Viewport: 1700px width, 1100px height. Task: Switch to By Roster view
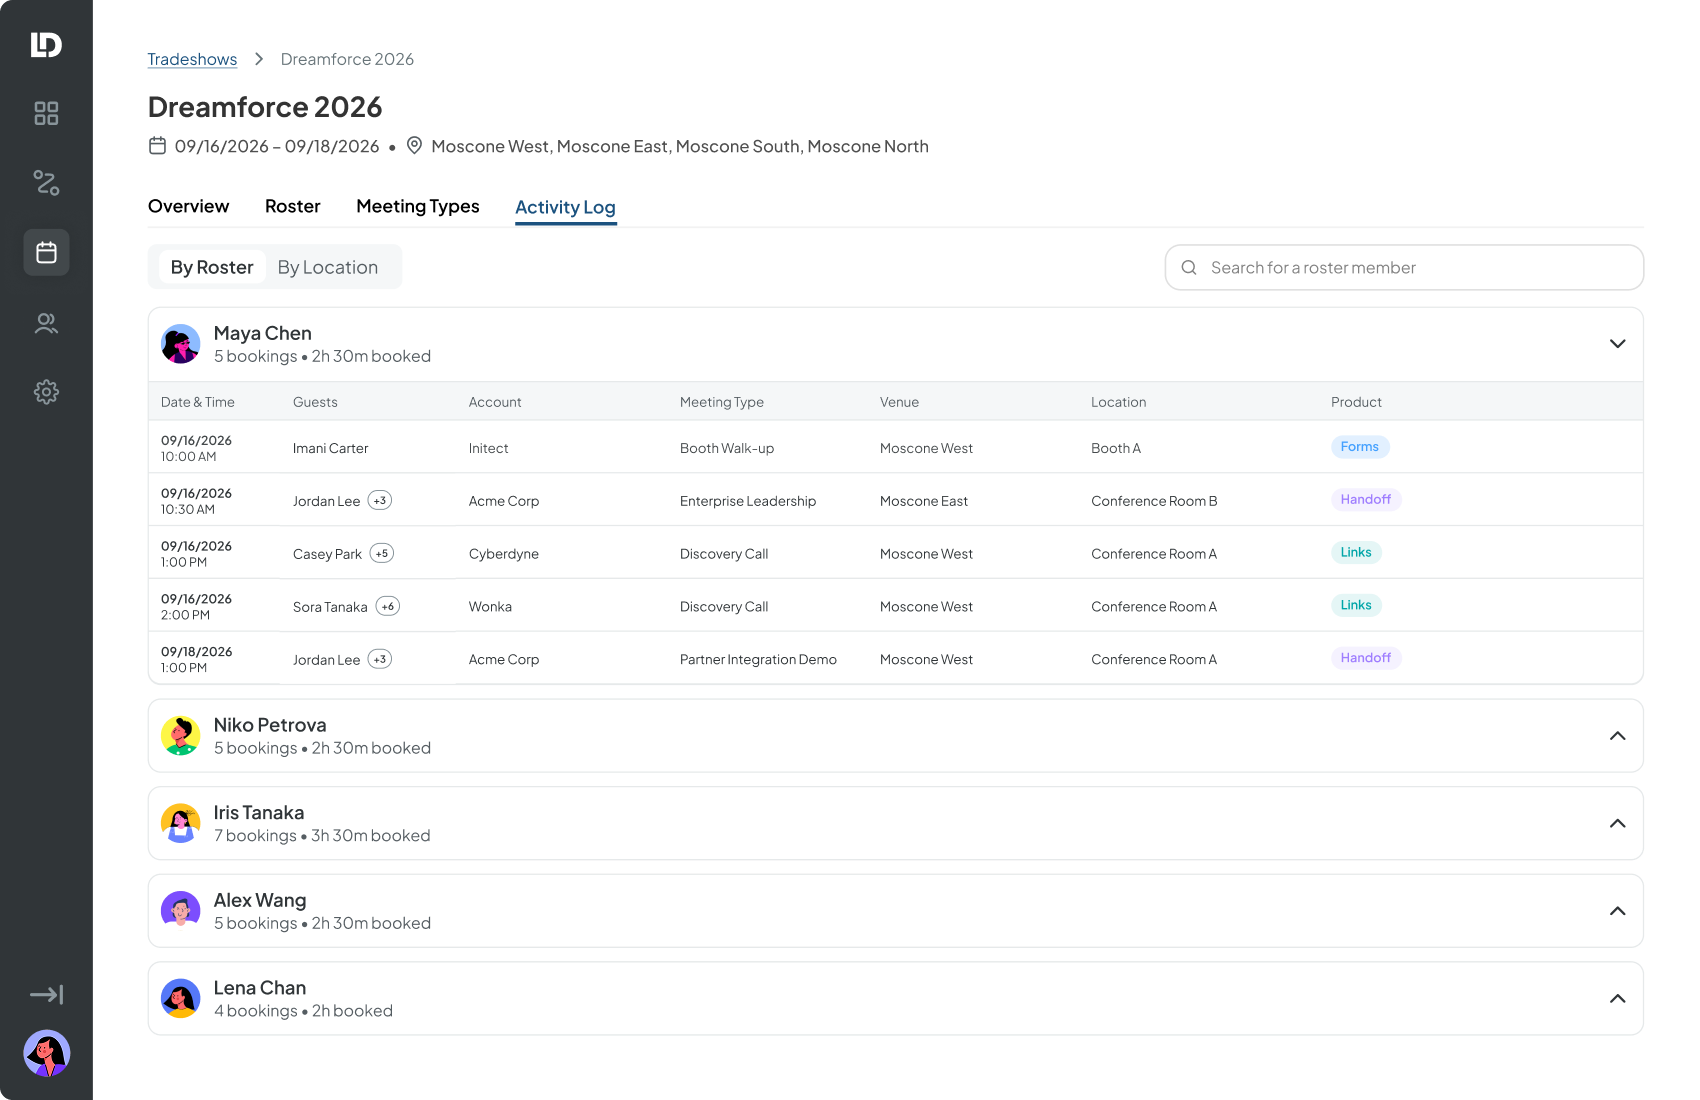[212, 267]
